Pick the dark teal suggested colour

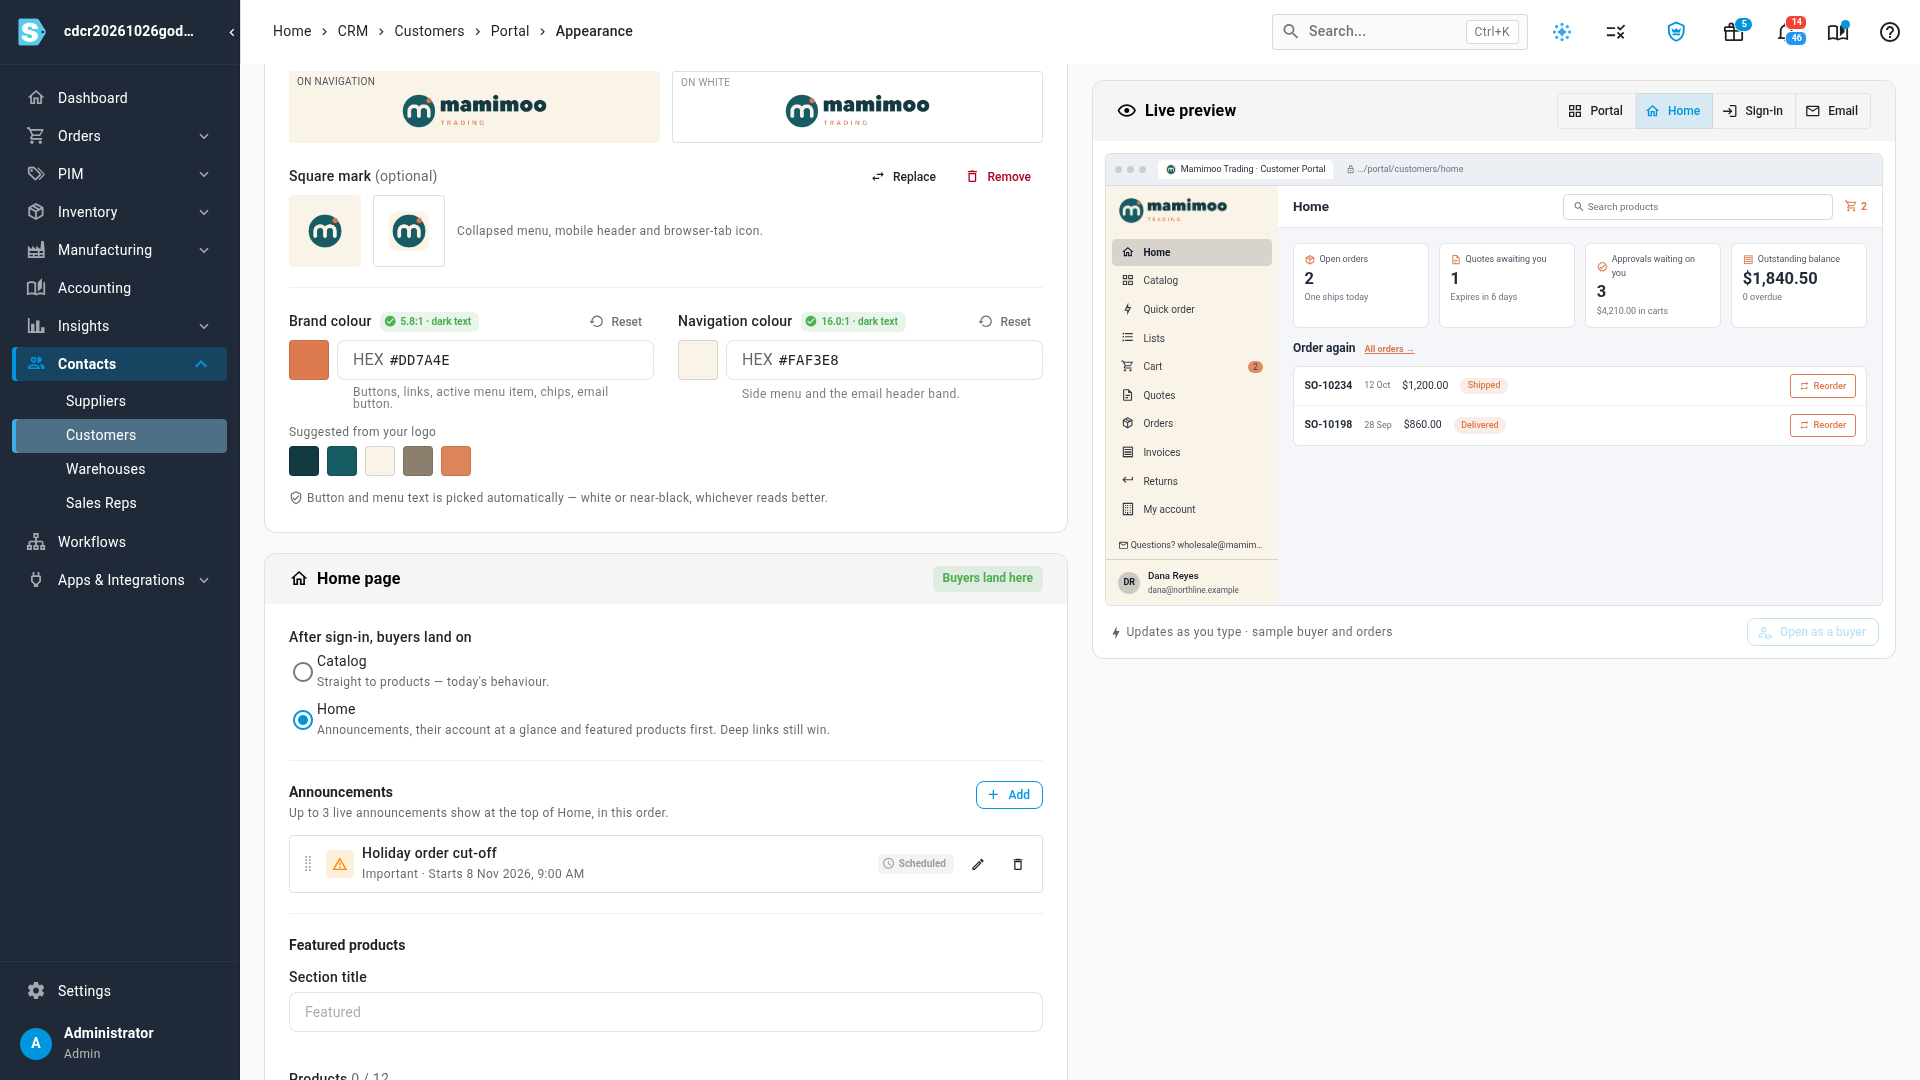coord(304,461)
